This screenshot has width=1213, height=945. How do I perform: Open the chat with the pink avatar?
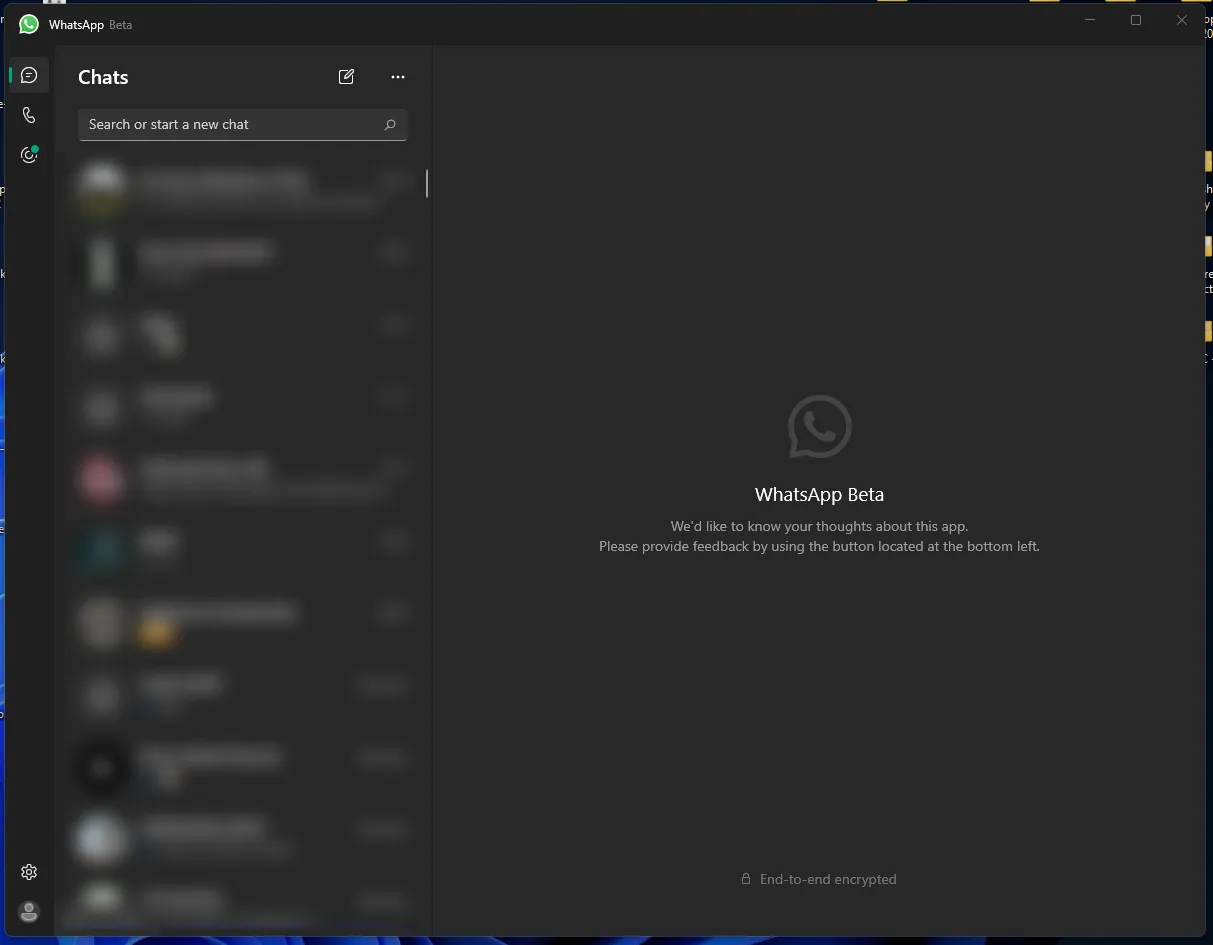coord(243,479)
